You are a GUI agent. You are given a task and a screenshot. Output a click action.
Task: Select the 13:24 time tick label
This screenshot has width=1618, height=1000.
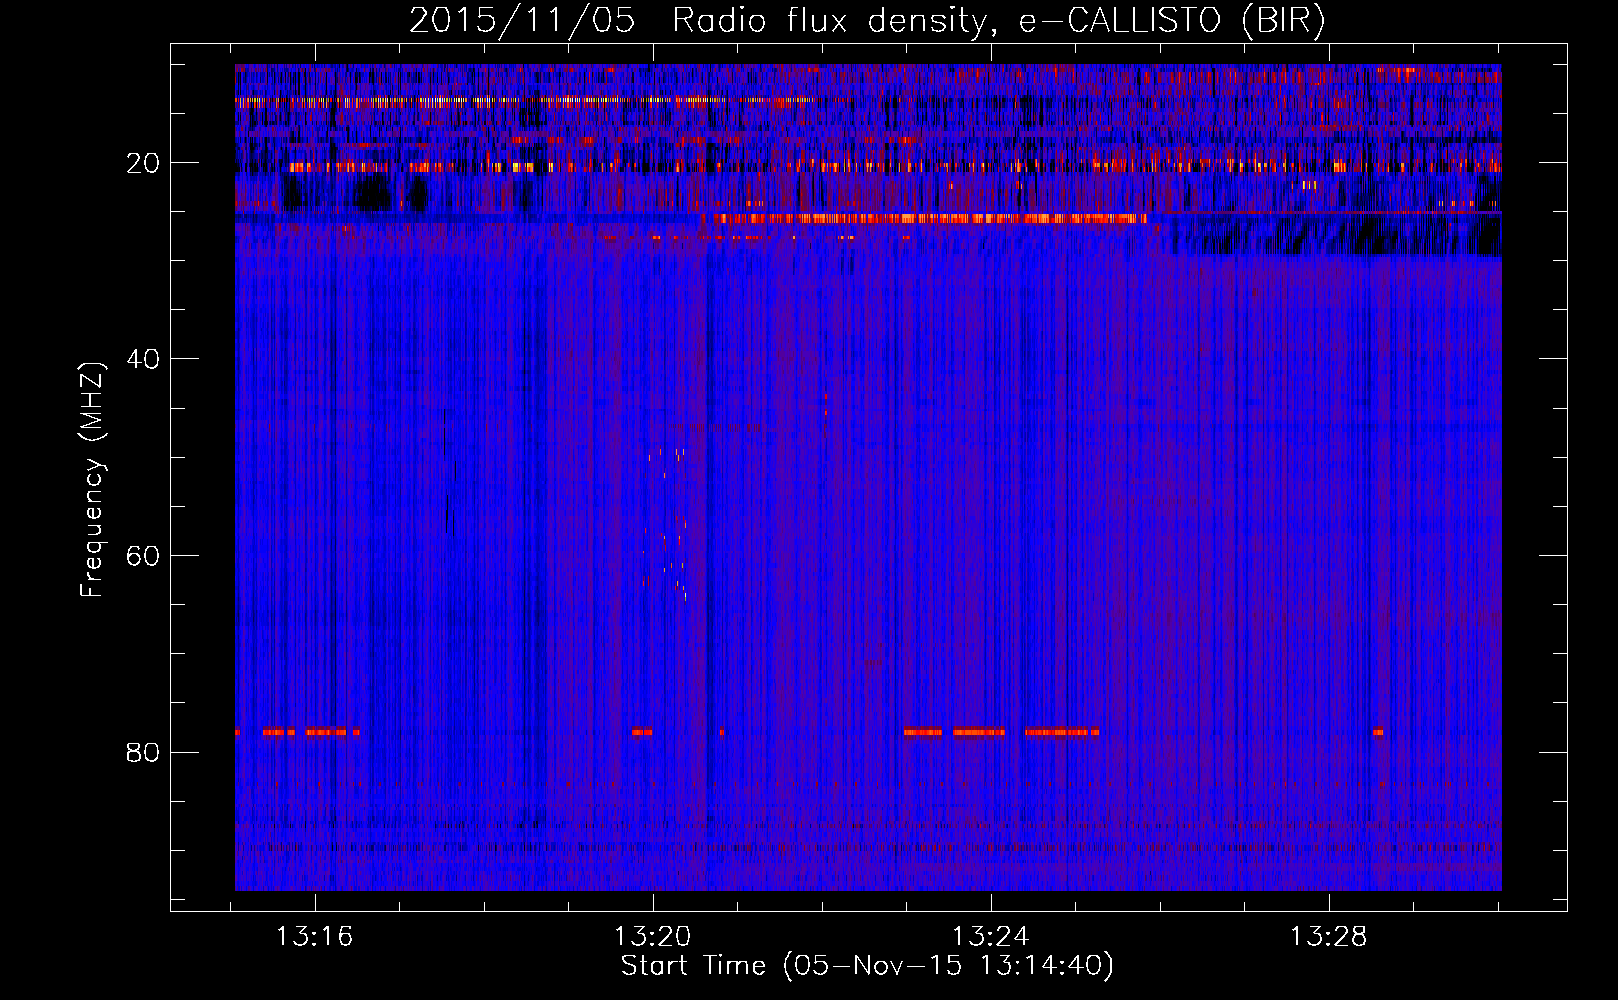tap(991, 937)
